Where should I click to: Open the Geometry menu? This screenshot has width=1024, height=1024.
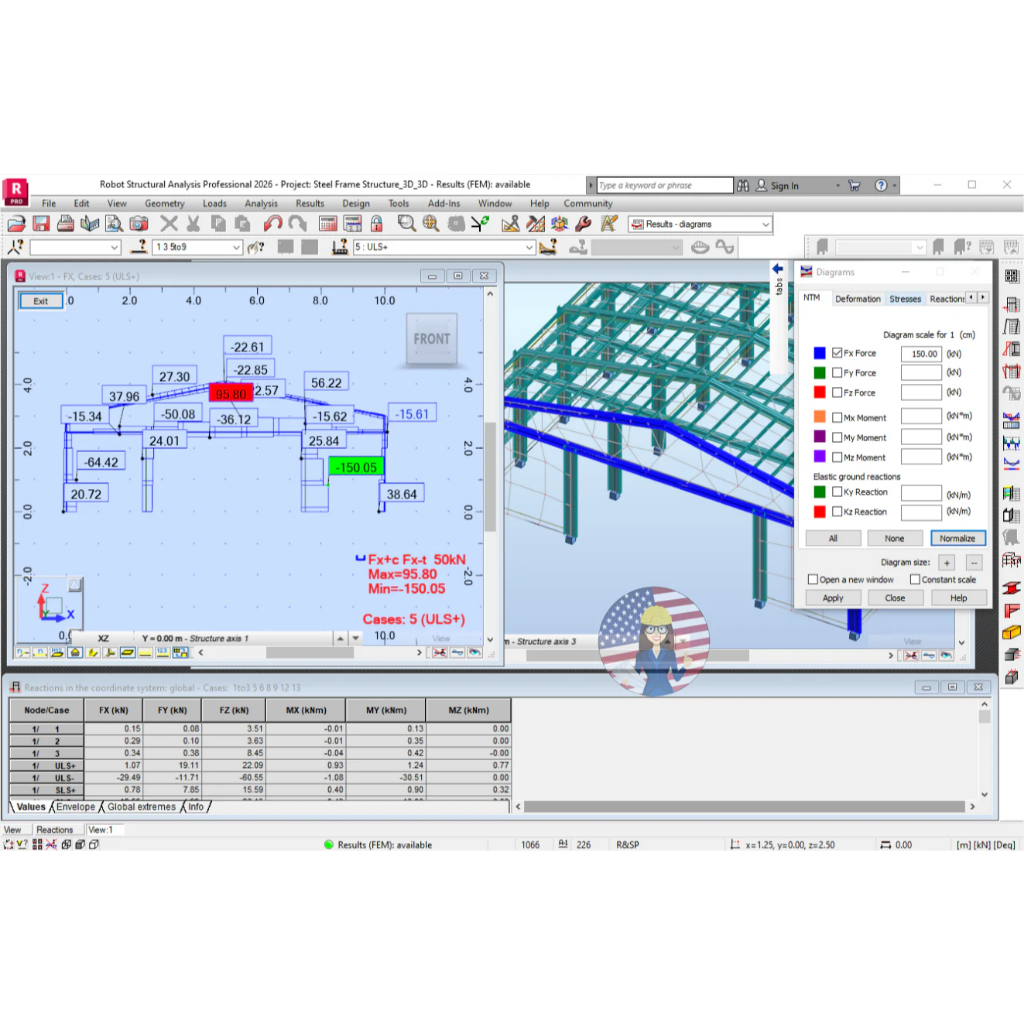point(165,204)
